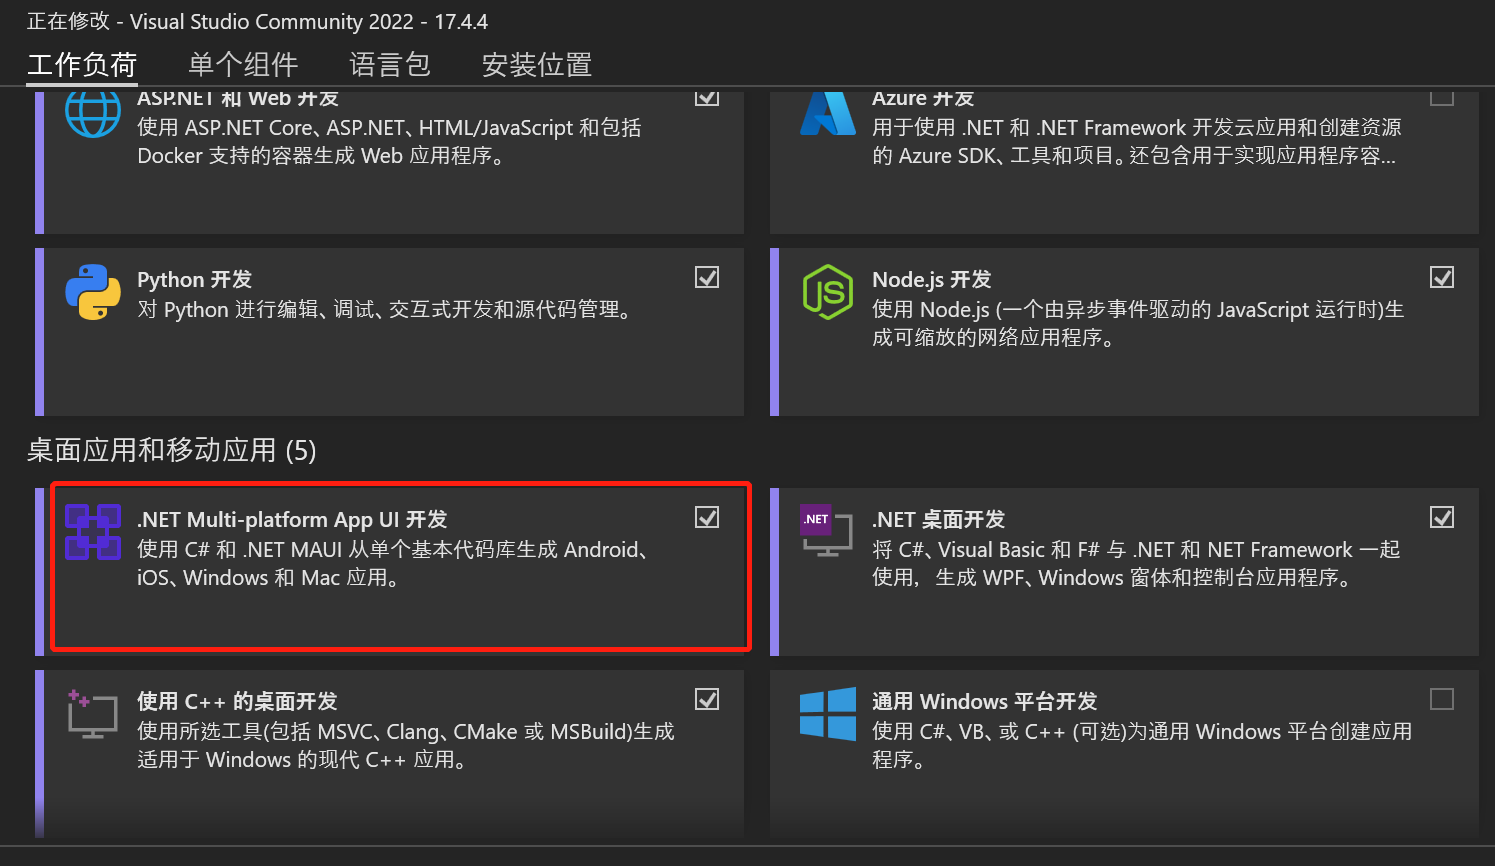This screenshot has height=866, width=1495.
Task: Open the 单个组件 tab
Action: point(243,65)
